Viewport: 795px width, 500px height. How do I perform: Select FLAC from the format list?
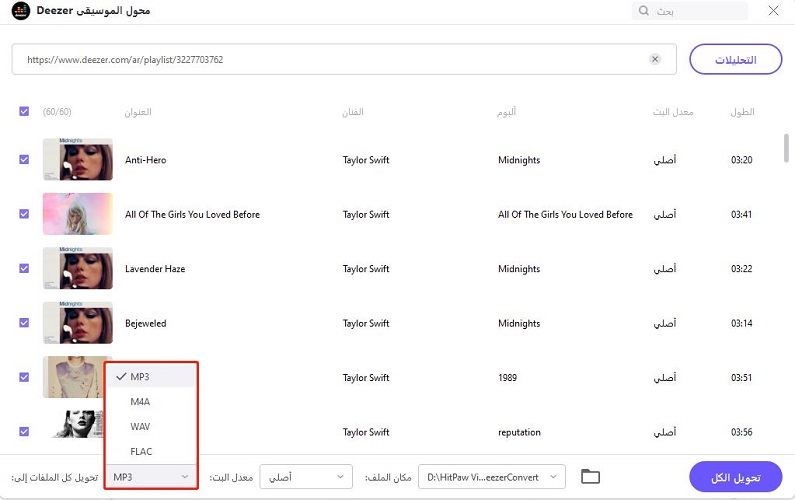click(151, 451)
